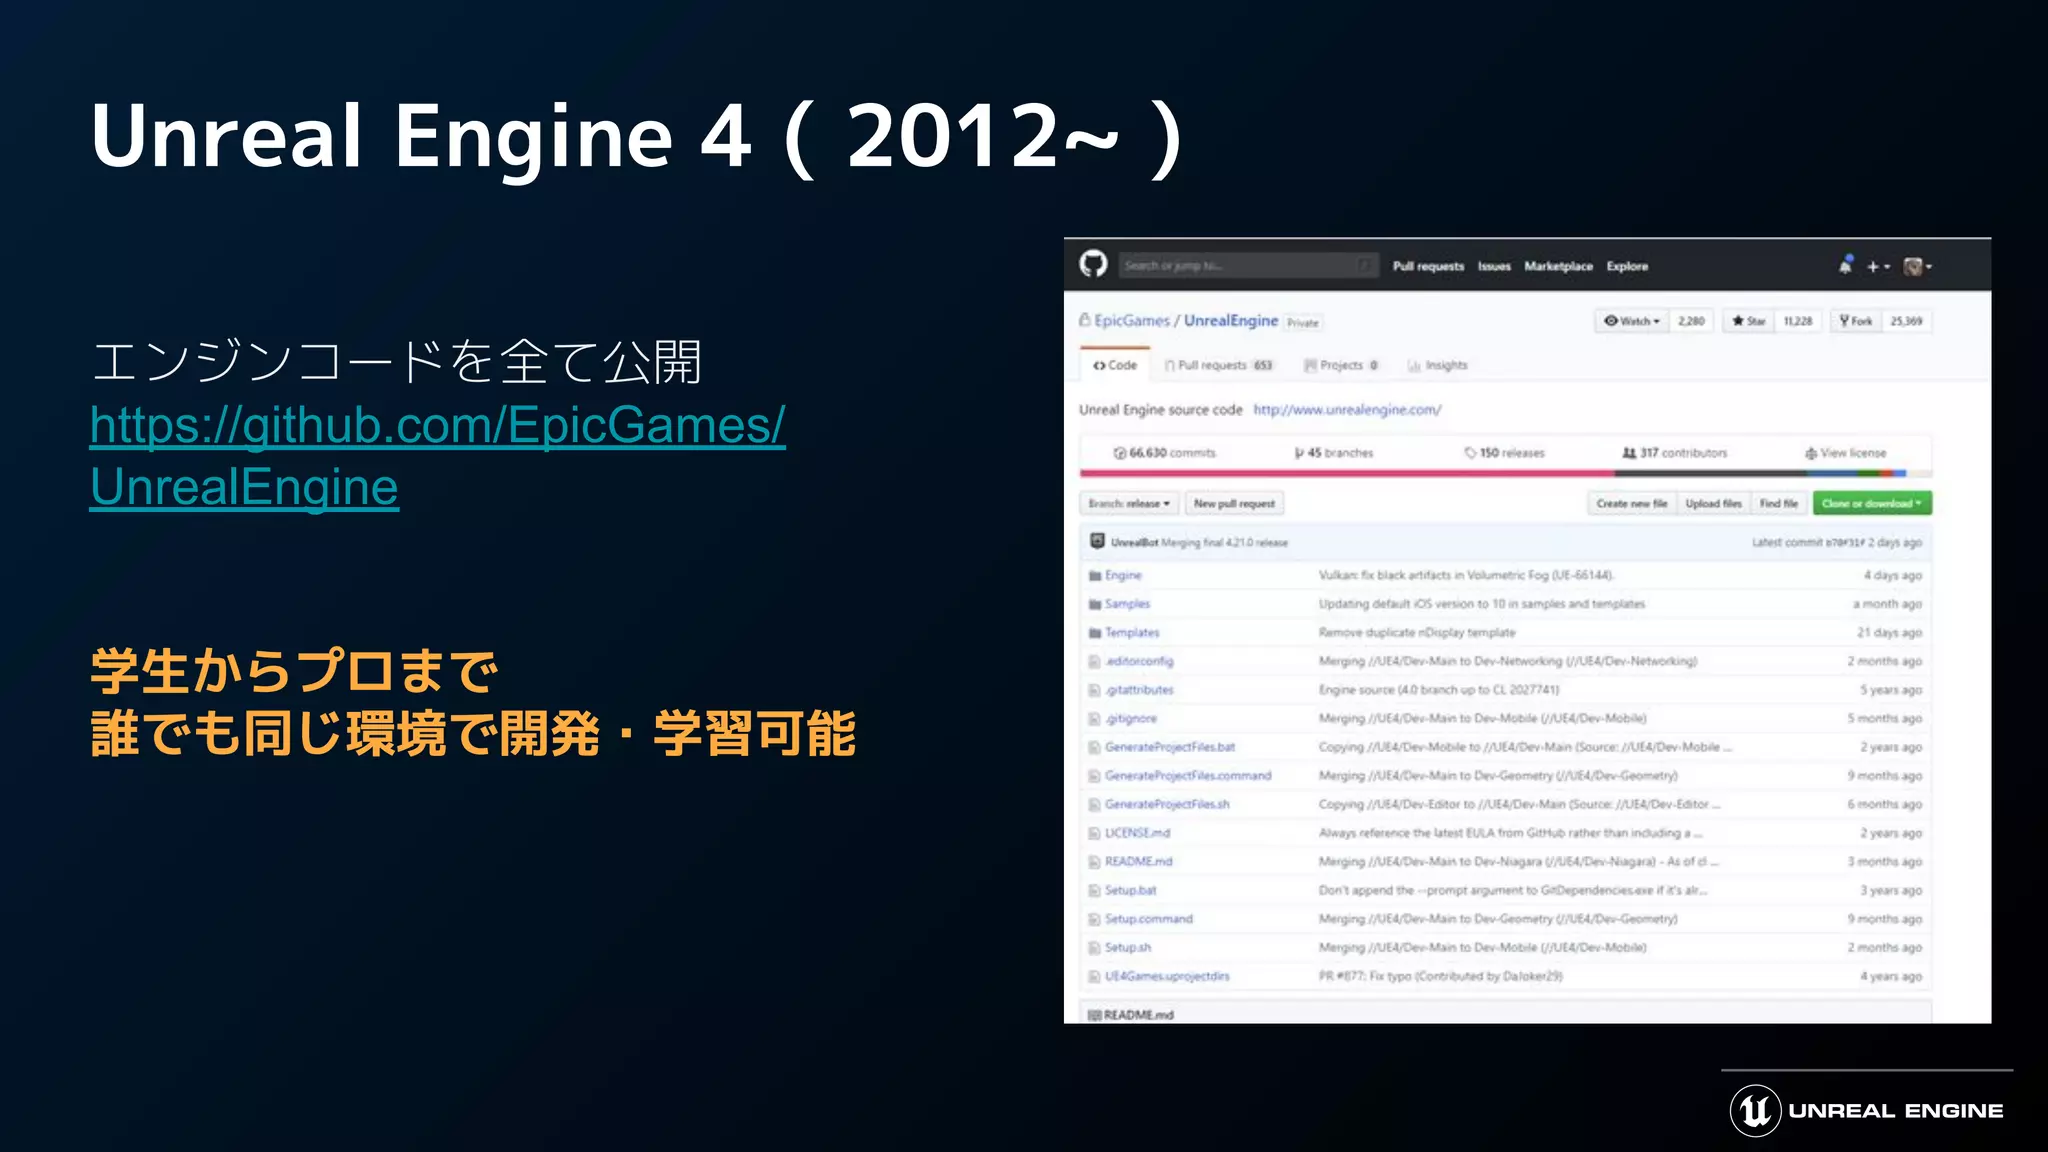Click the UnrealEngine repository name
Viewport: 2048px width, 1152px height.
(x=1231, y=320)
